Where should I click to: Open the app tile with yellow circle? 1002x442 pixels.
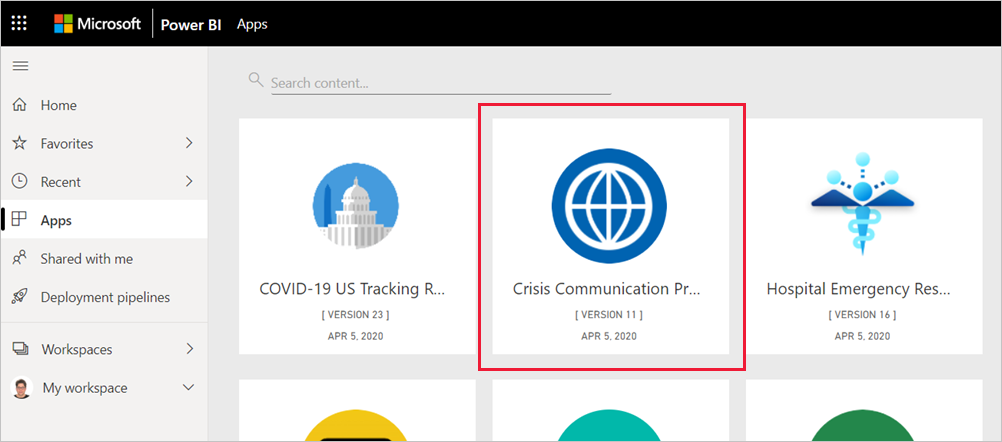(357, 411)
